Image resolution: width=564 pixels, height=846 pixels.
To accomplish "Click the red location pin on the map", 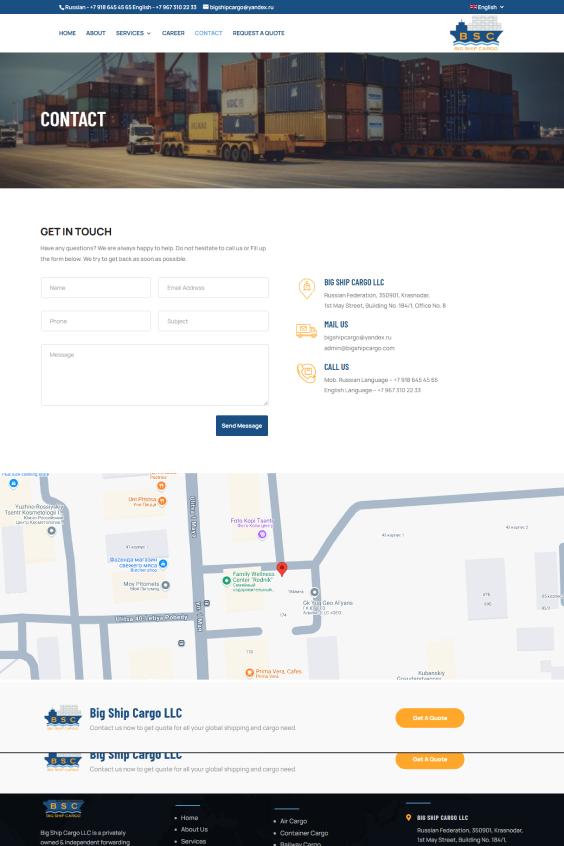I will pos(282,568).
